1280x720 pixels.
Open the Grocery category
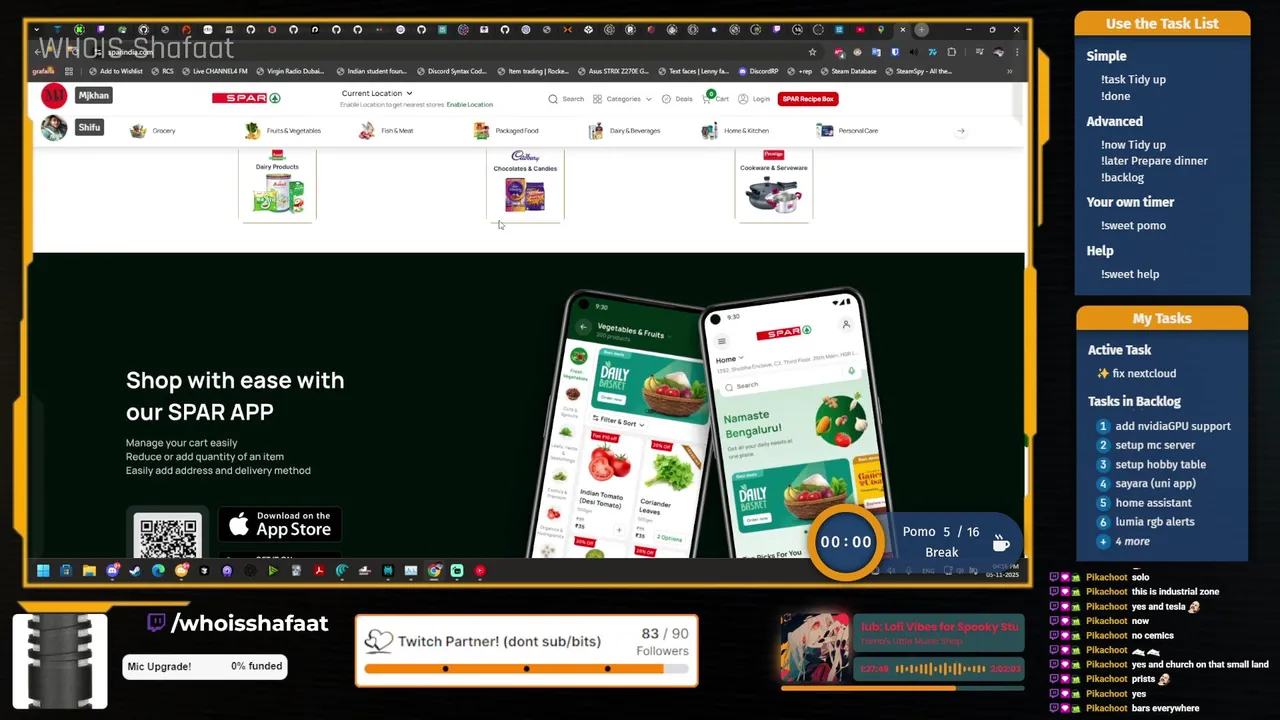[x=153, y=130]
